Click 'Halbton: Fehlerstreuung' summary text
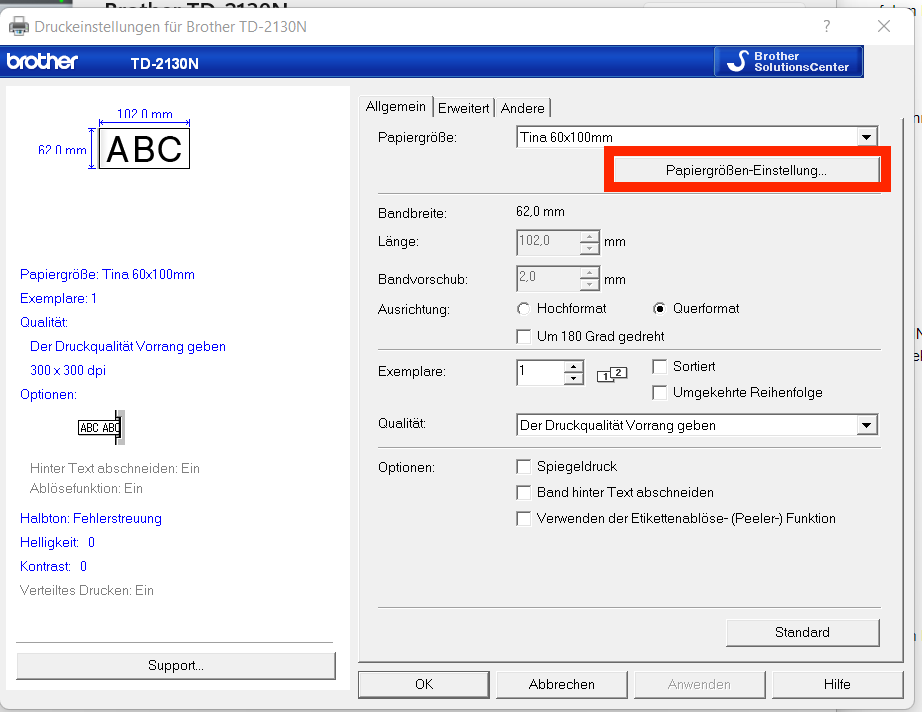The height and width of the screenshot is (712, 922). click(91, 519)
